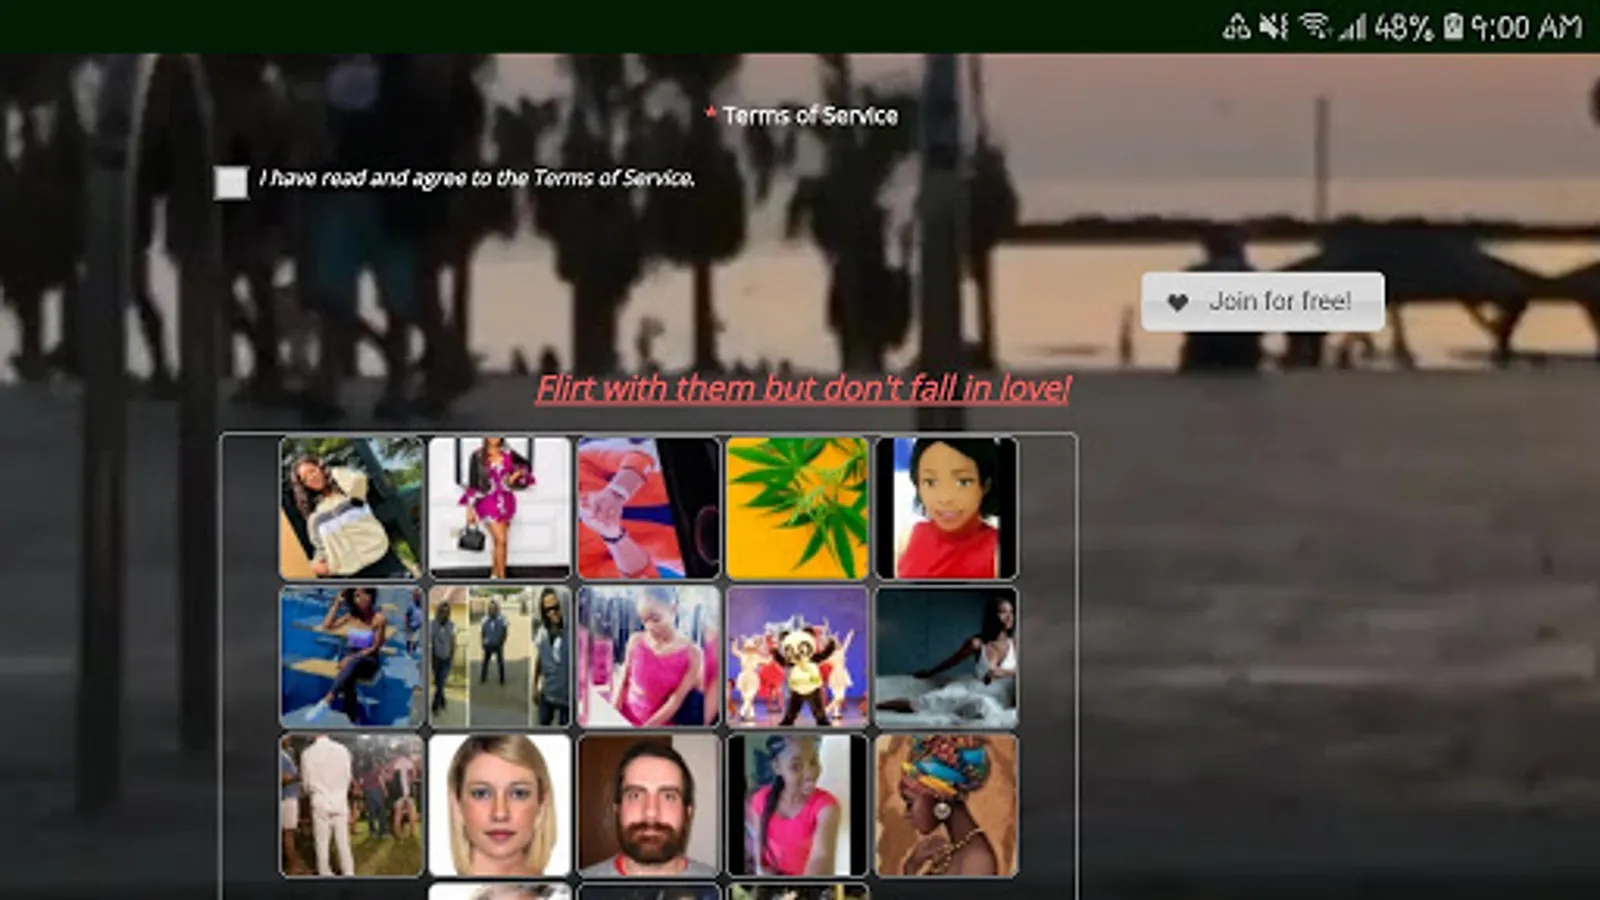Open the three-photo collage of a man standing

[x=500, y=657]
